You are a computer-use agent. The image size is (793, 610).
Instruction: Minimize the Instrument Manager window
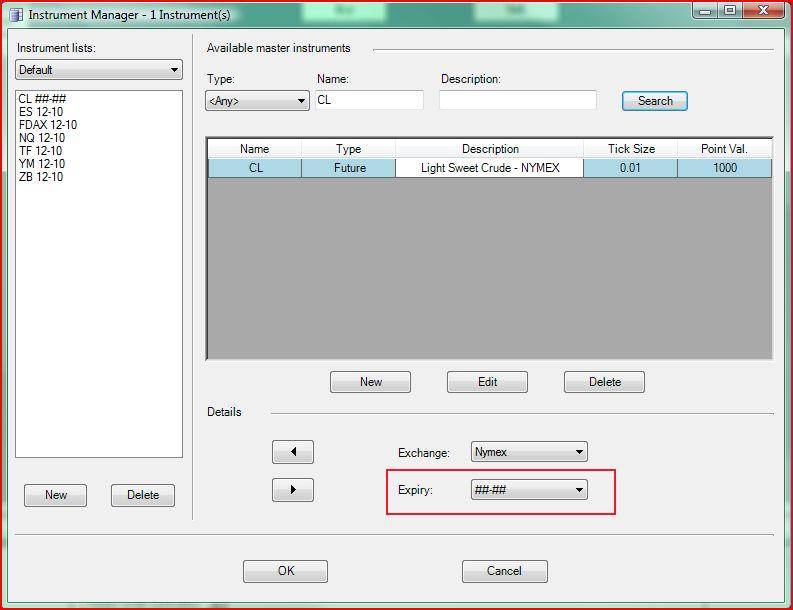[x=706, y=10]
